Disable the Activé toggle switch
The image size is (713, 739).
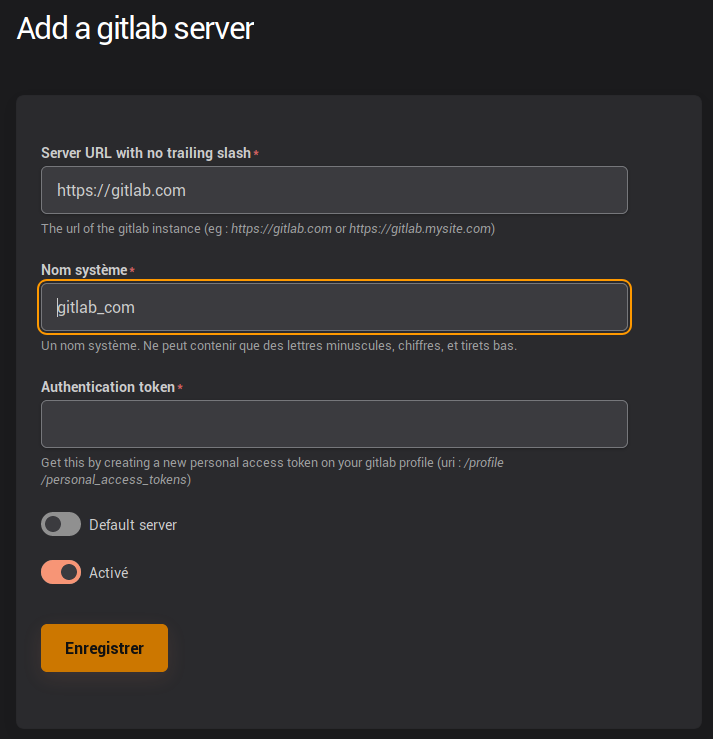pos(61,573)
